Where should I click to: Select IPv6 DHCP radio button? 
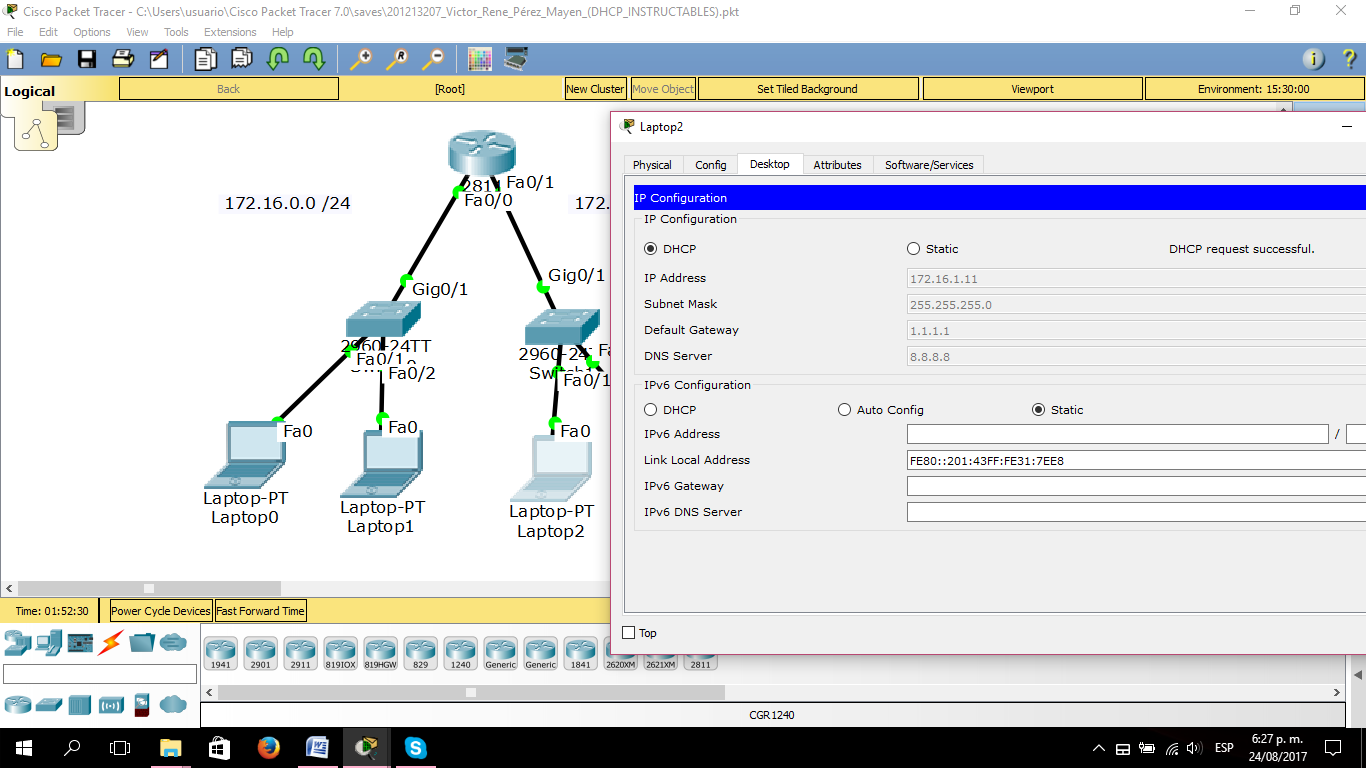[x=651, y=410]
